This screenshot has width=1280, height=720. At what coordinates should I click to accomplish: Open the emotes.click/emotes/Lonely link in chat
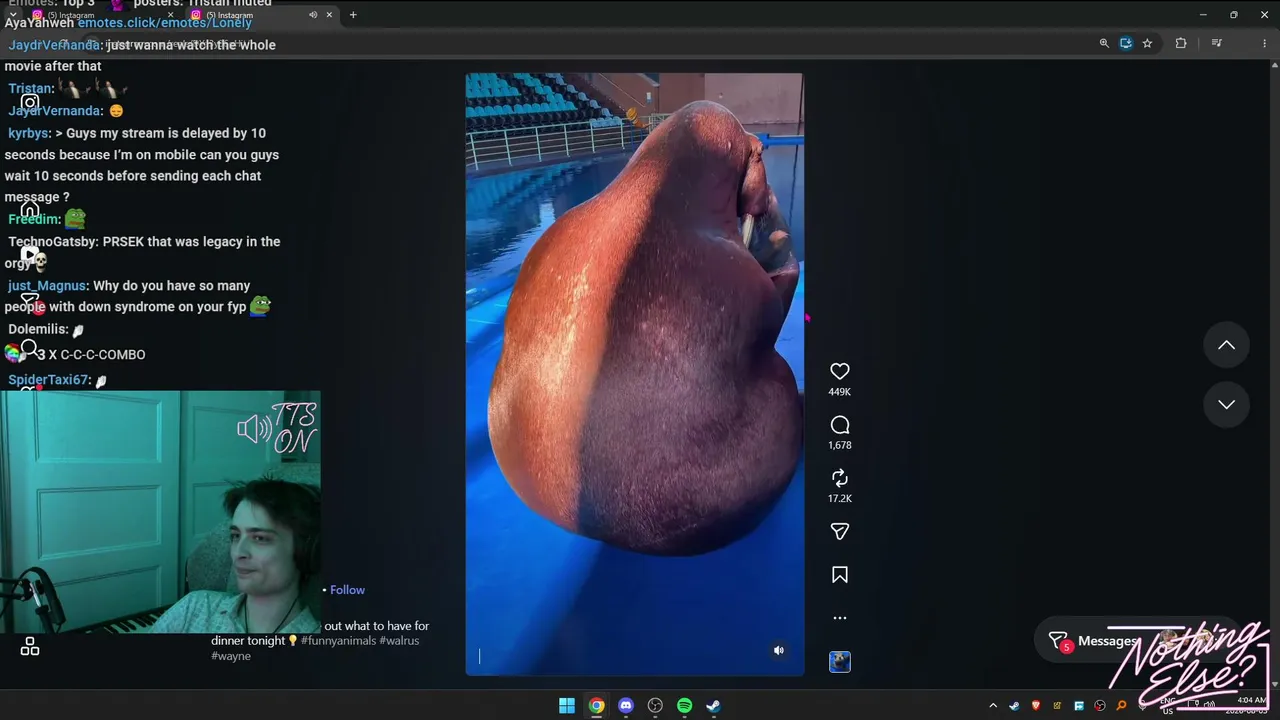pos(165,22)
